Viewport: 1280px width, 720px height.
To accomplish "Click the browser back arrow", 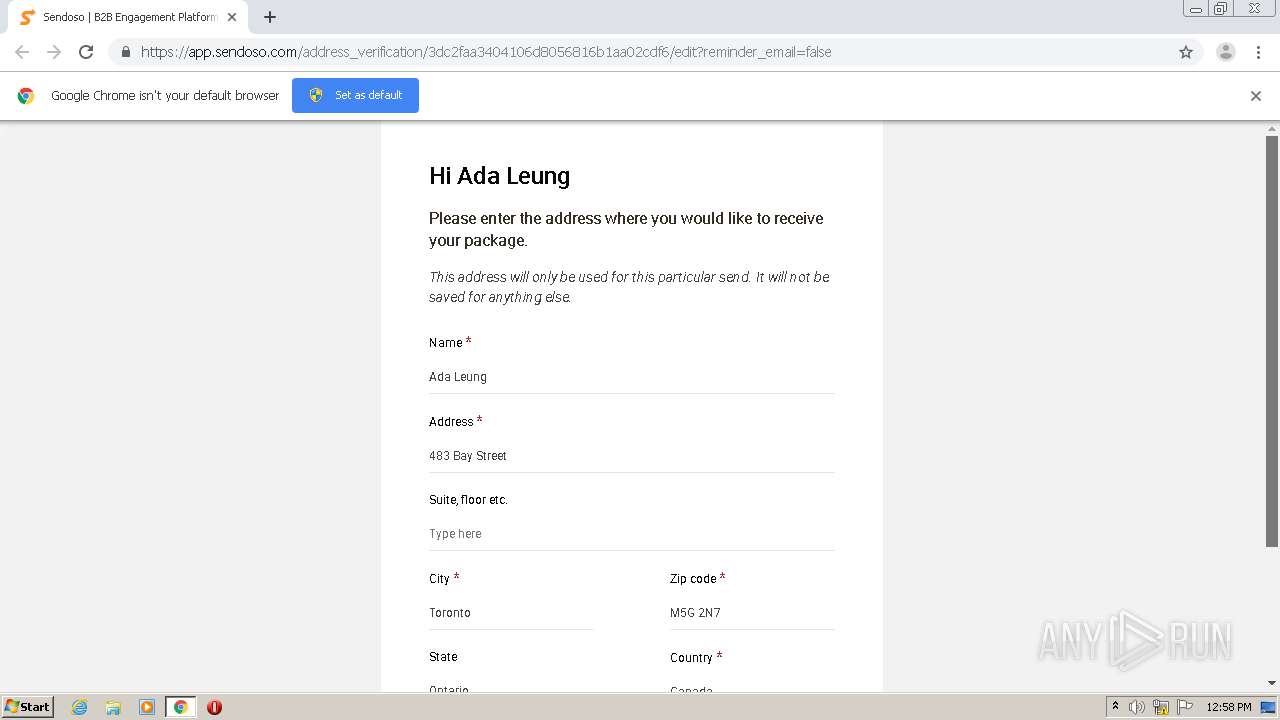I will coord(22,52).
